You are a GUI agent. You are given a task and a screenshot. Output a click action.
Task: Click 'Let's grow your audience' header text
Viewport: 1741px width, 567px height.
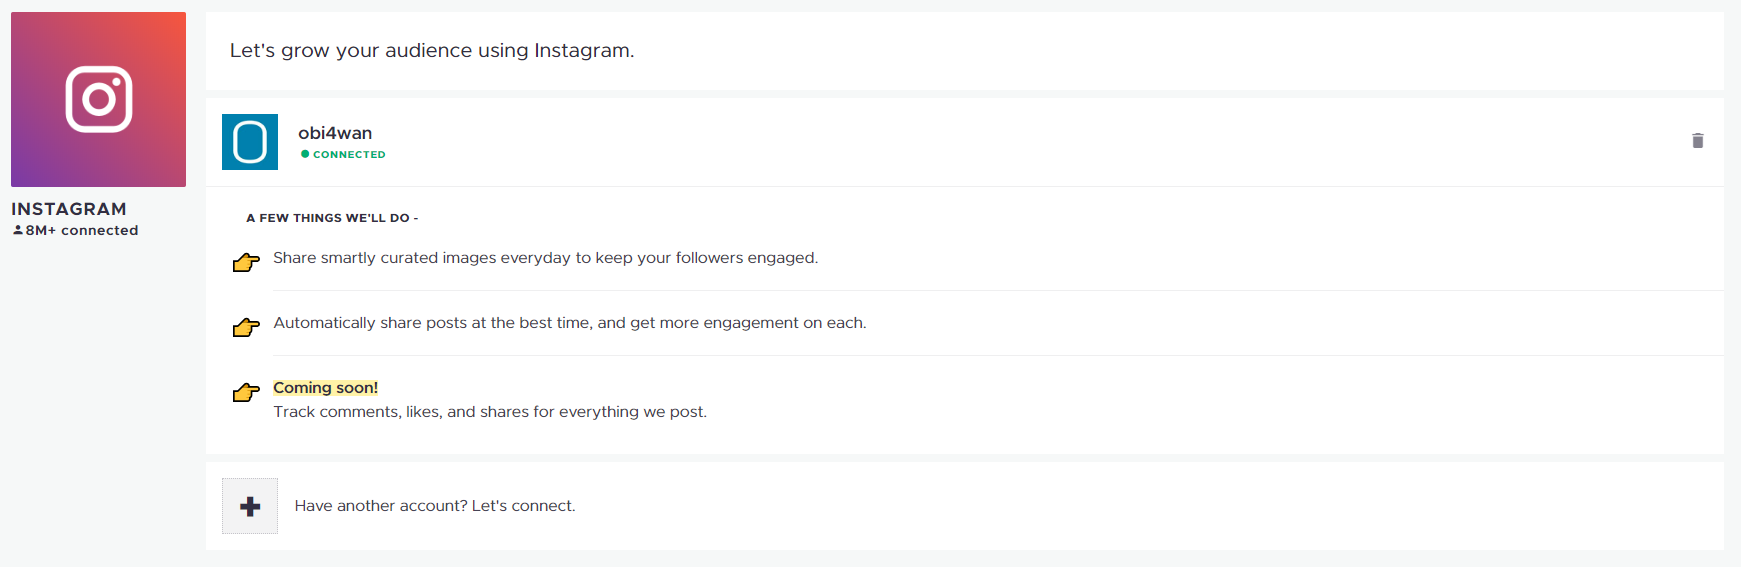[x=432, y=51]
